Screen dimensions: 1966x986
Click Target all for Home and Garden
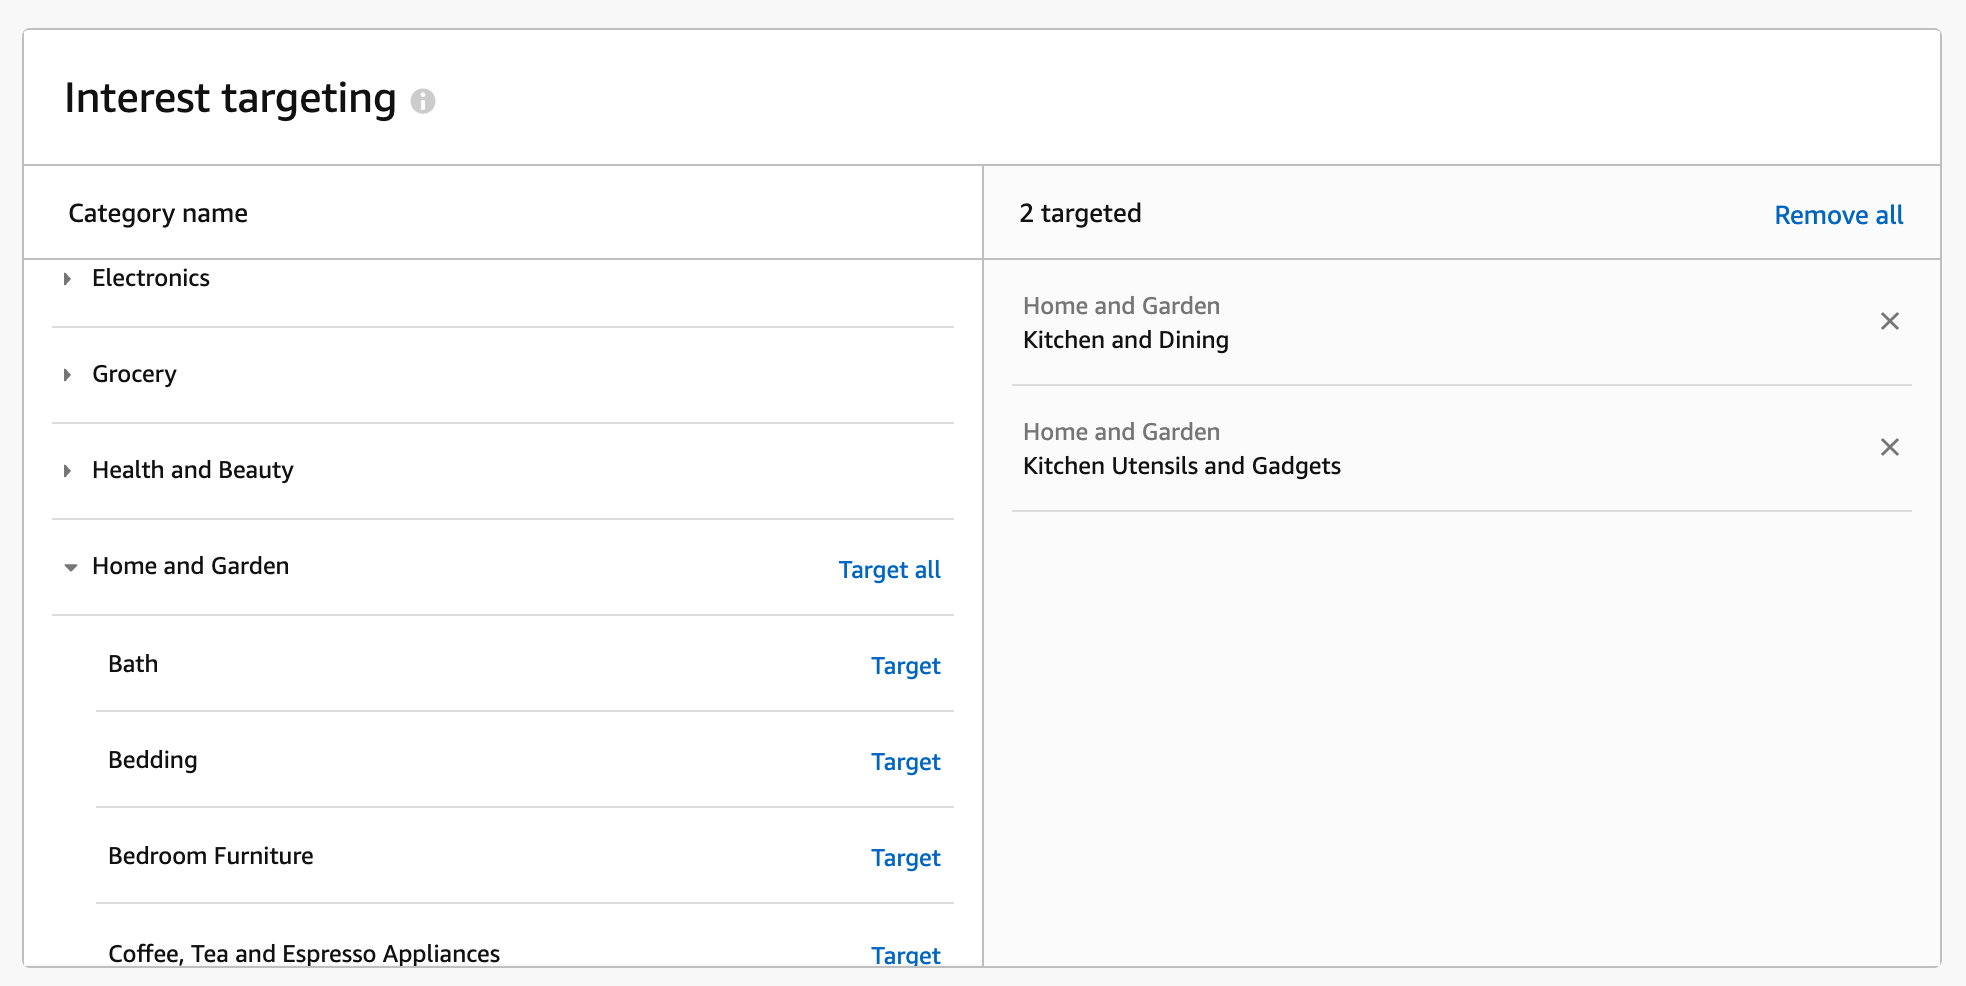[x=889, y=570]
